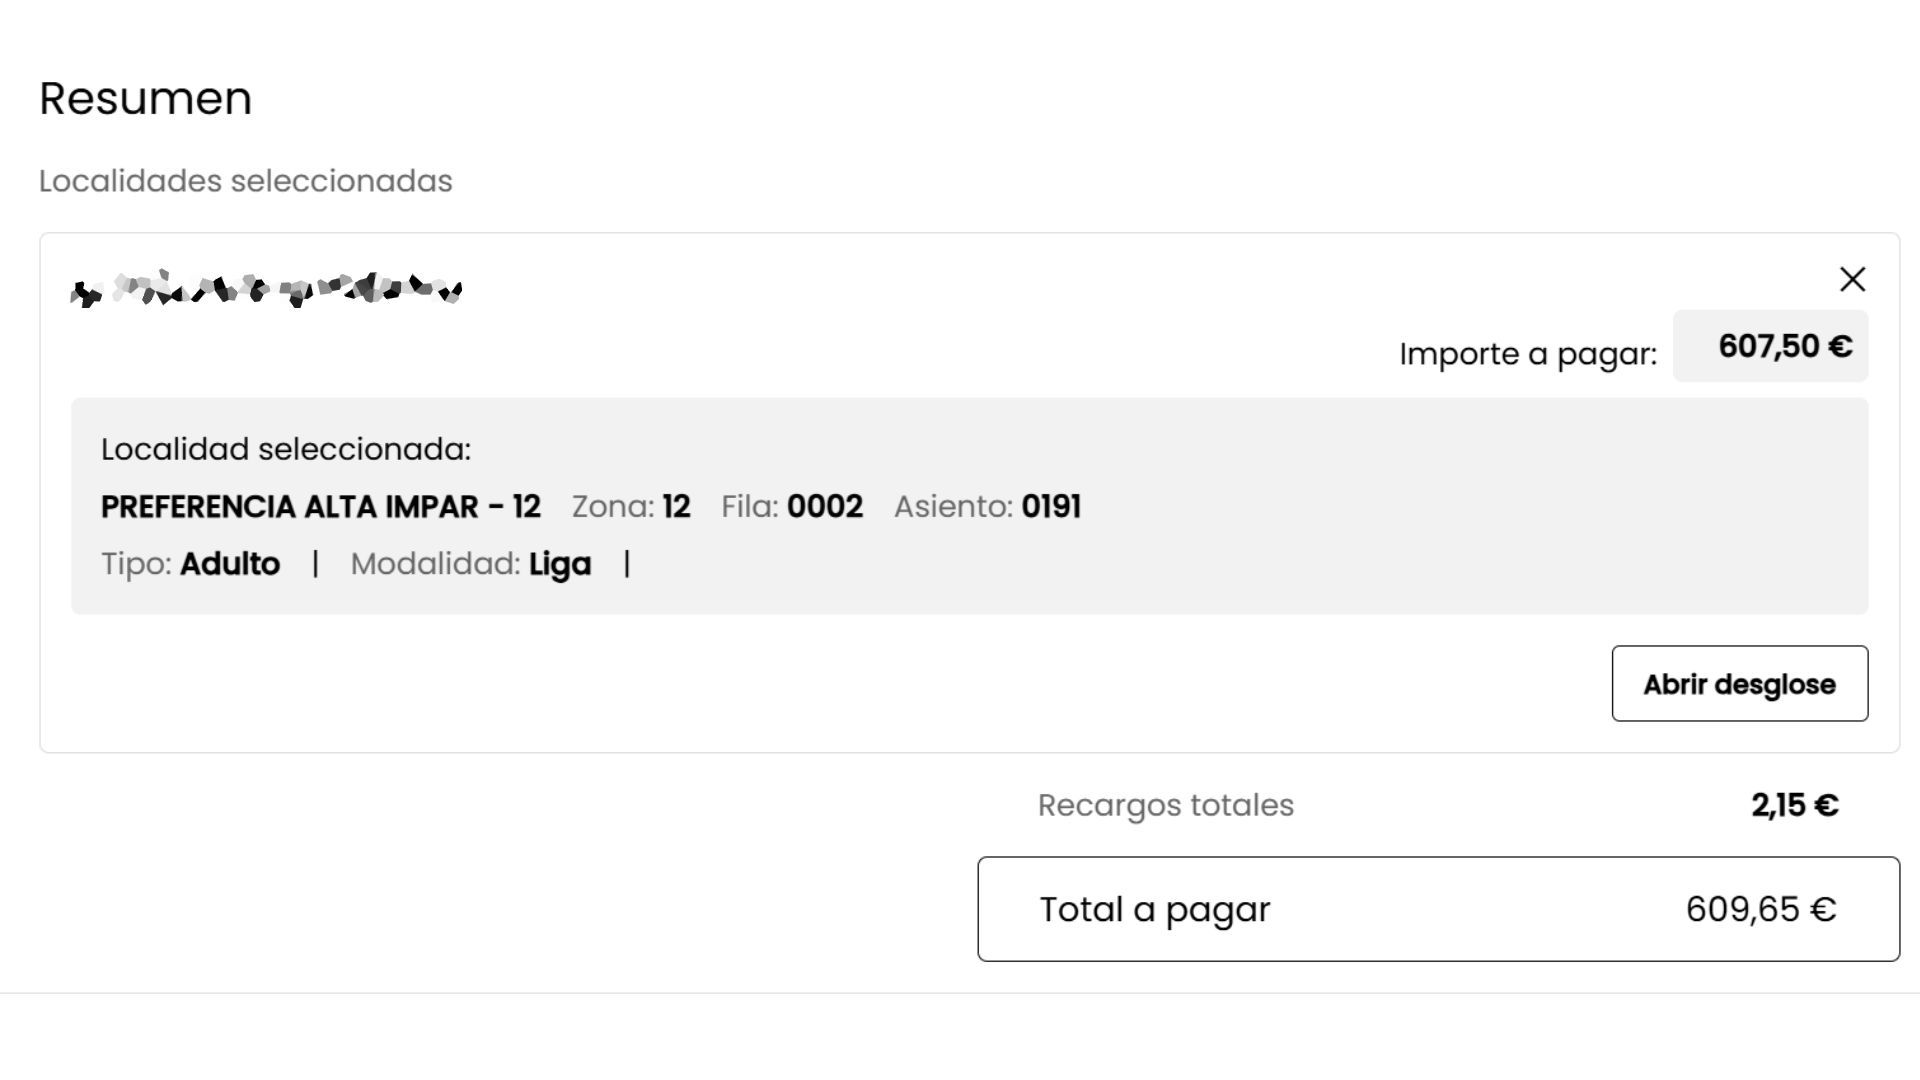Click the Abrir desglose button
1920x1080 pixels.
pos(1739,684)
